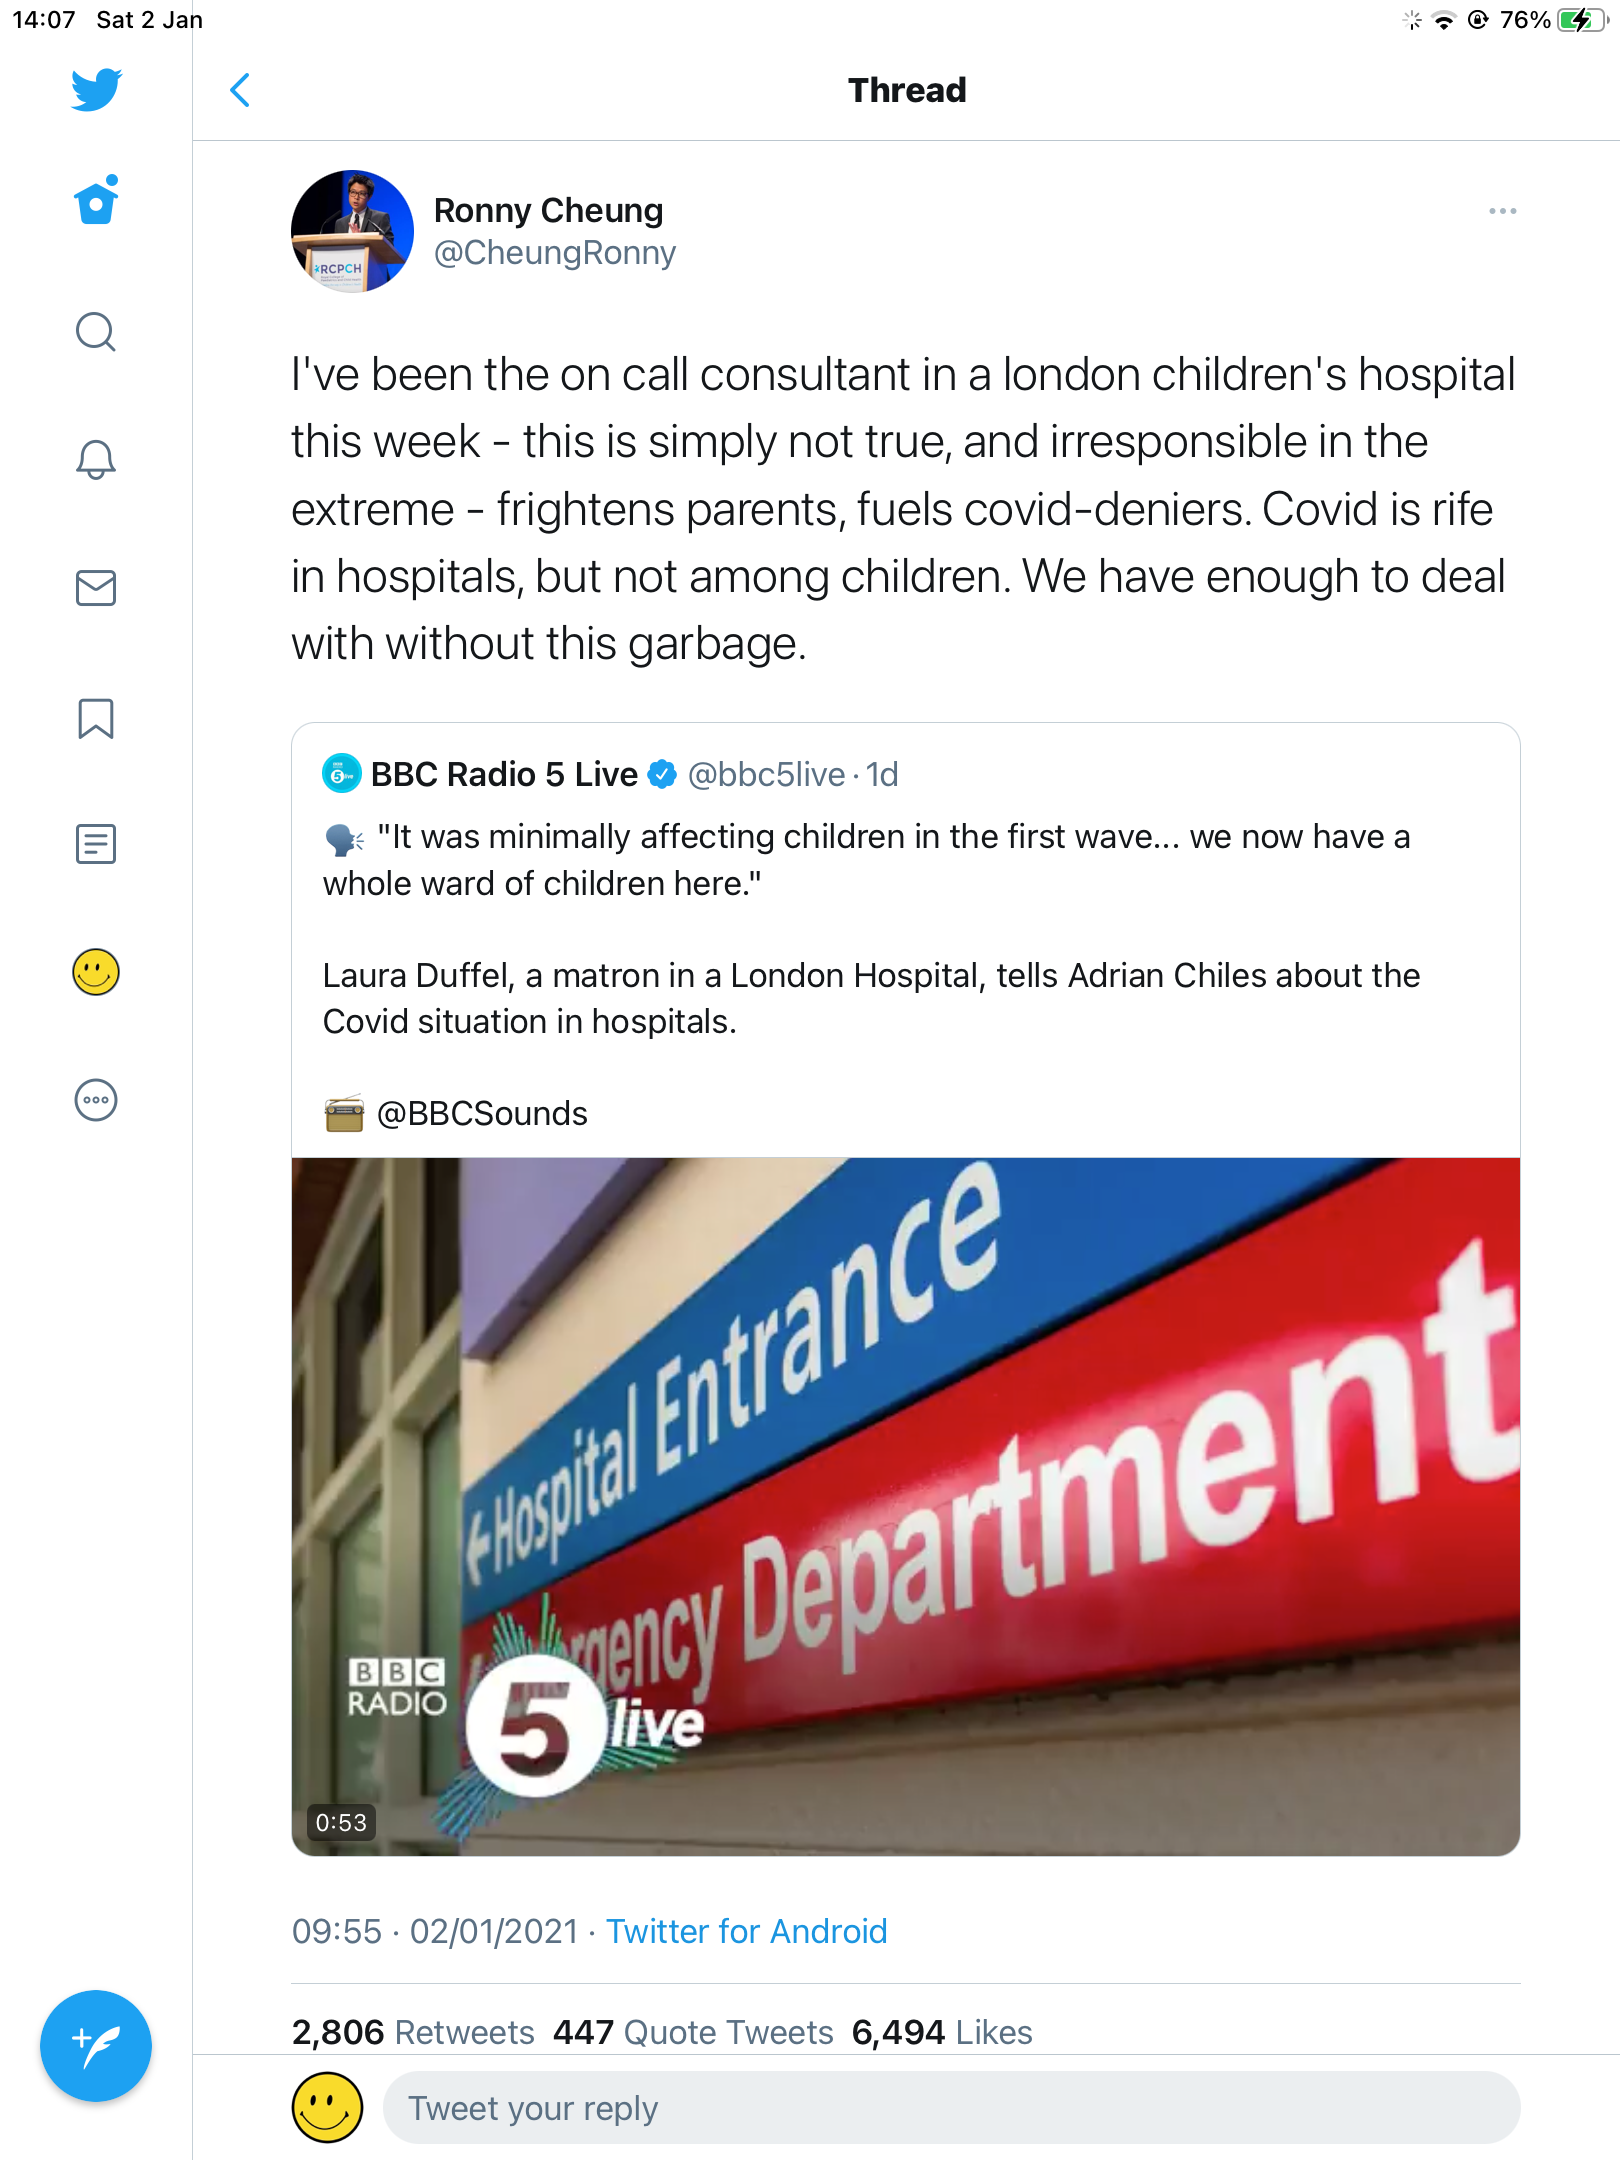Open Notifications bell icon

point(96,460)
